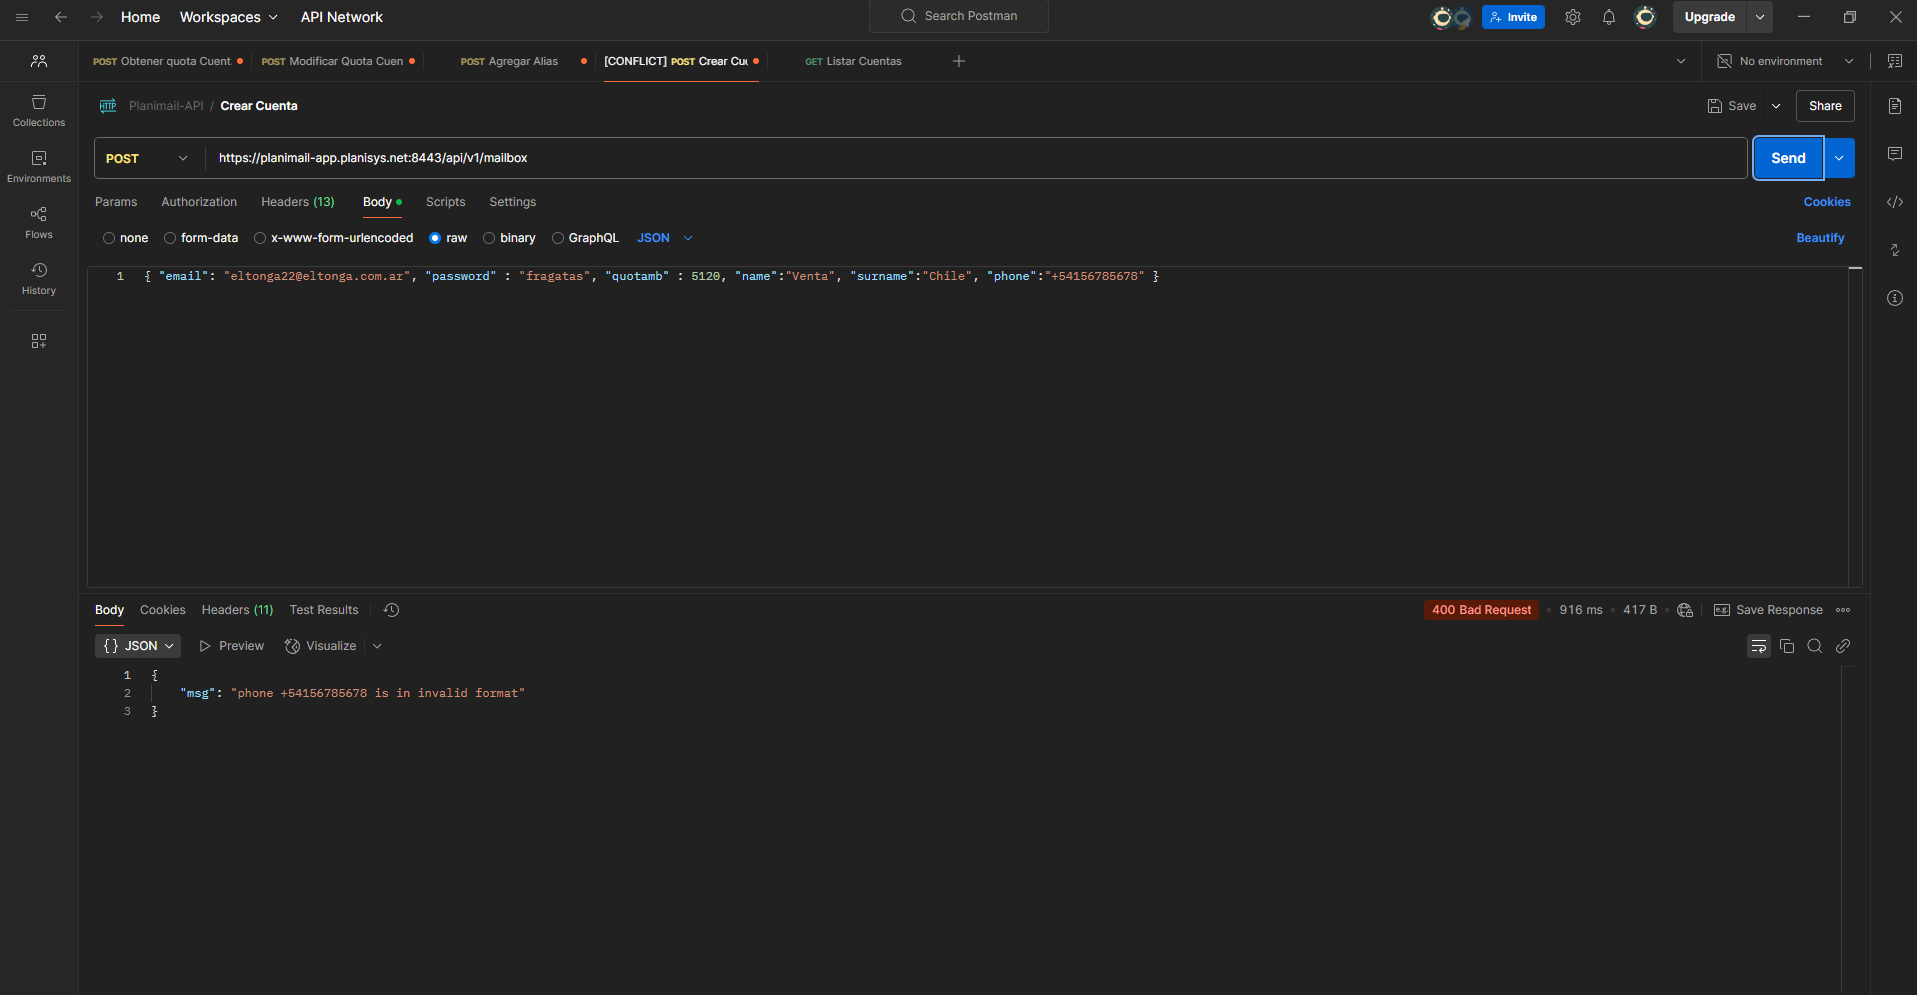Add a new request tab with plus

tap(959, 61)
